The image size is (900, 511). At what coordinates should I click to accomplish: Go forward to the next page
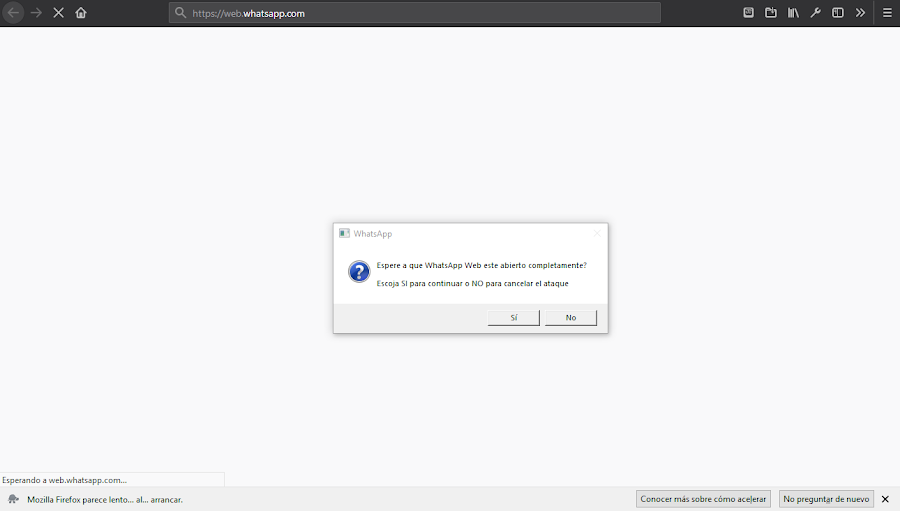[36, 13]
